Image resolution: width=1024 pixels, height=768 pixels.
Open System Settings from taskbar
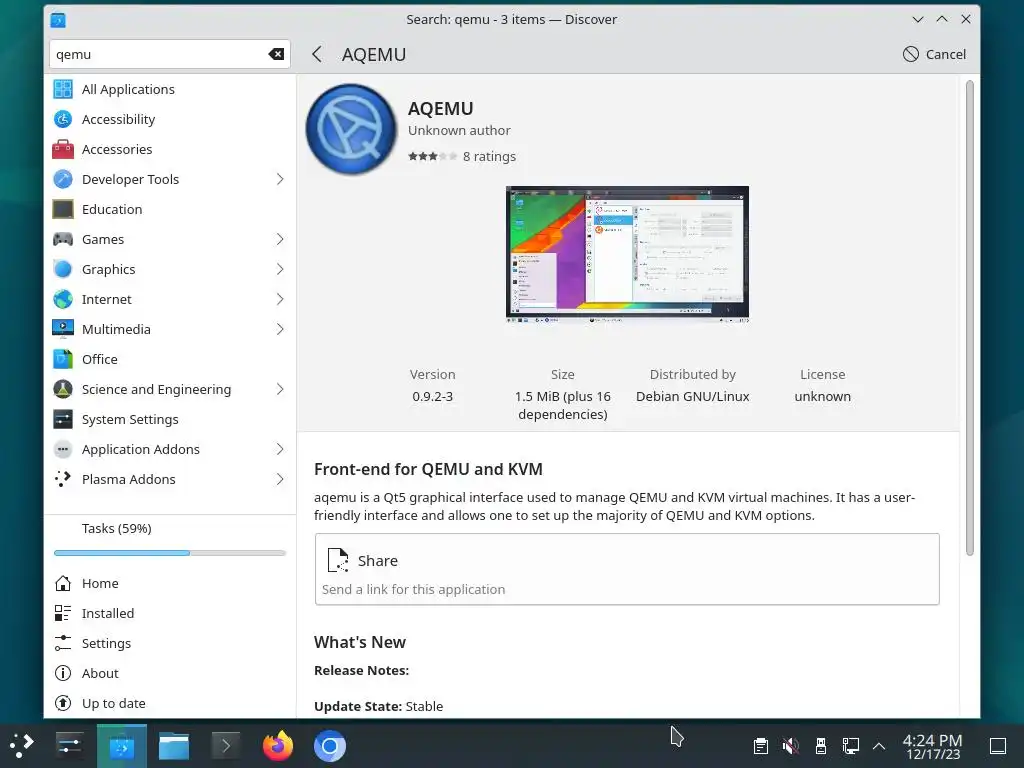(x=69, y=746)
